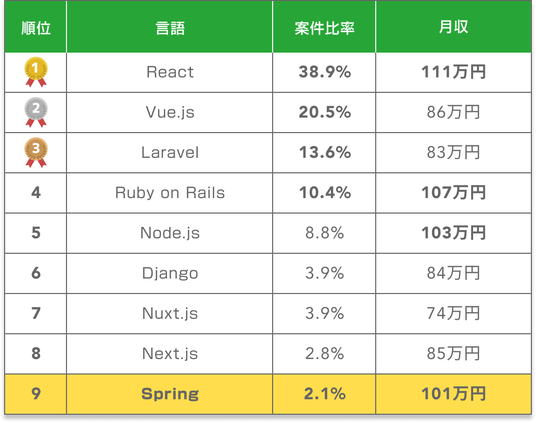The image size is (536, 423).
Task: Click the gold first-place medal icon
Action: tap(36, 72)
